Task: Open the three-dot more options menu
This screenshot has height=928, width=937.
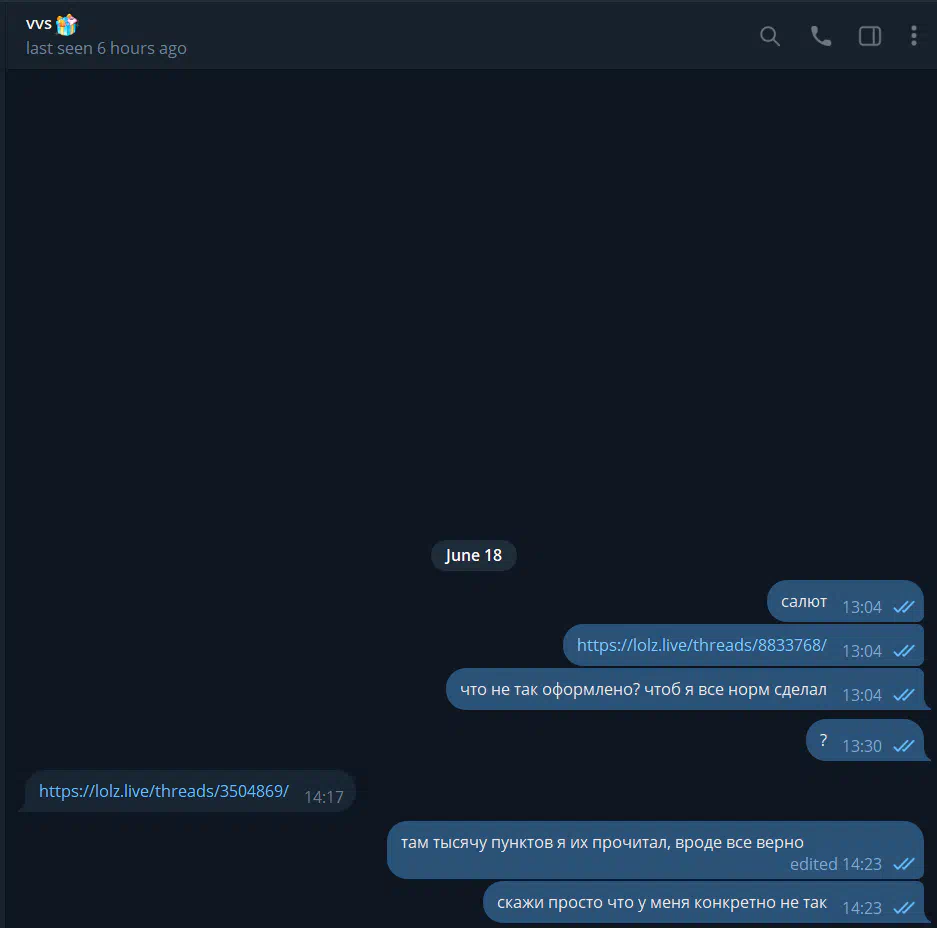Action: click(x=914, y=36)
